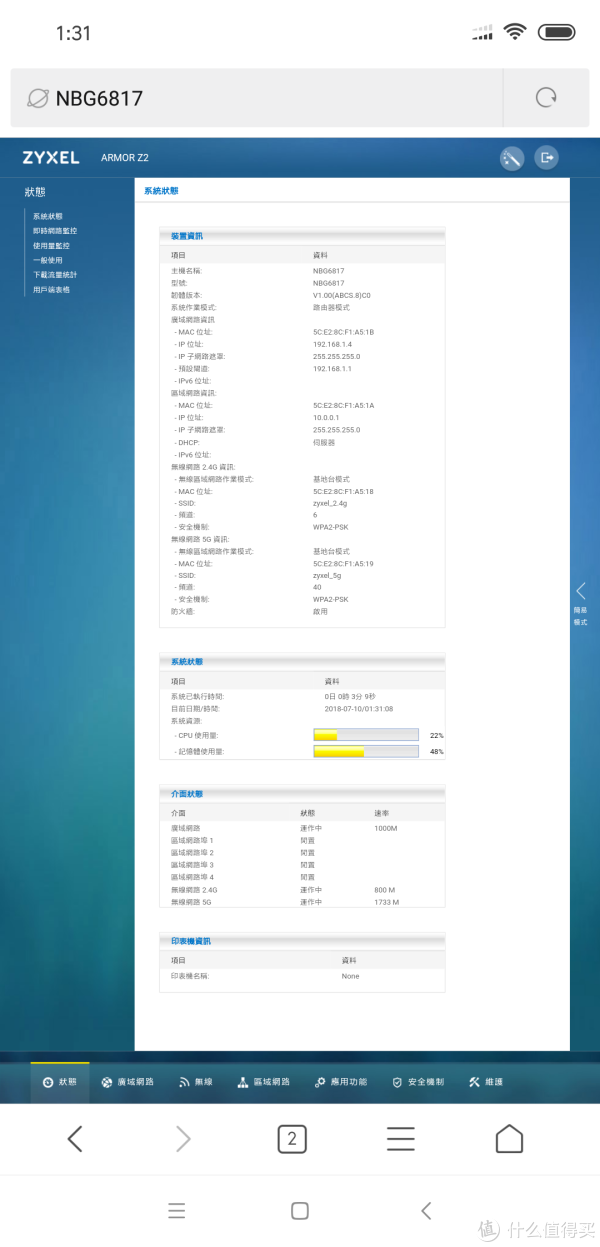Tap the NBG6817 address bar field
This screenshot has height=1247, width=600.
(256, 98)
